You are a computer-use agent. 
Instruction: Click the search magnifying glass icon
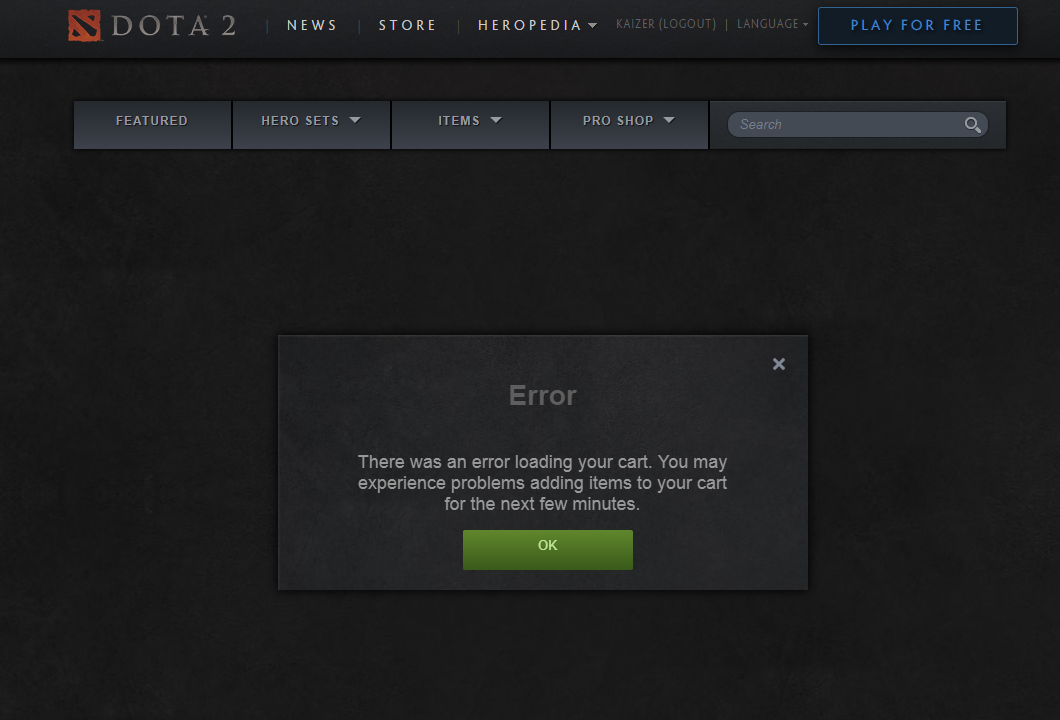coord(972,125)
